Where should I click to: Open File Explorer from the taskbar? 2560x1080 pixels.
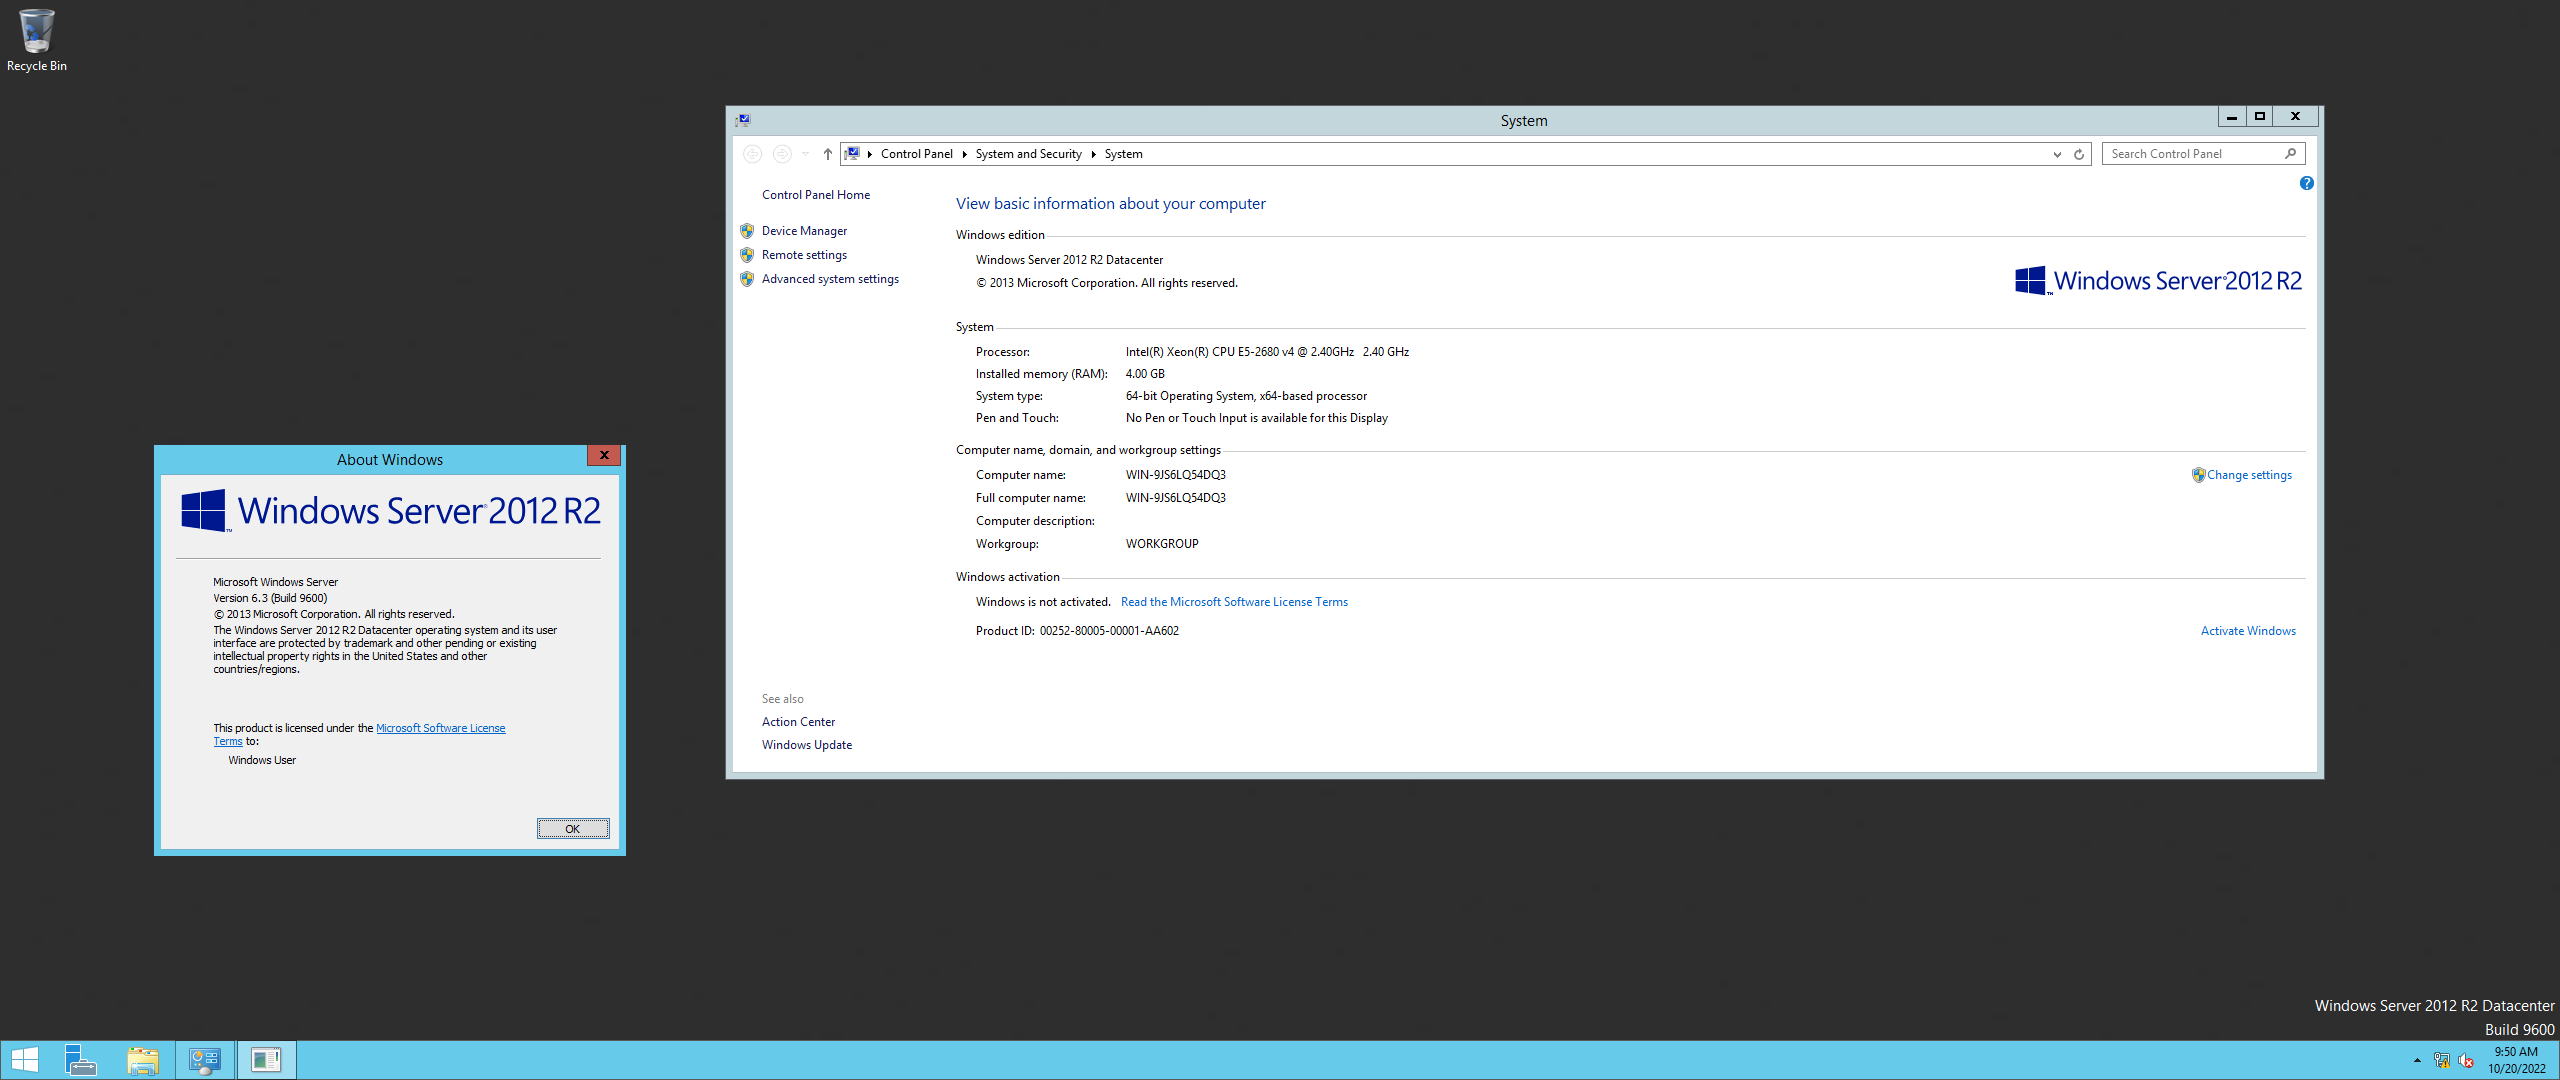tap(143, 1060)
